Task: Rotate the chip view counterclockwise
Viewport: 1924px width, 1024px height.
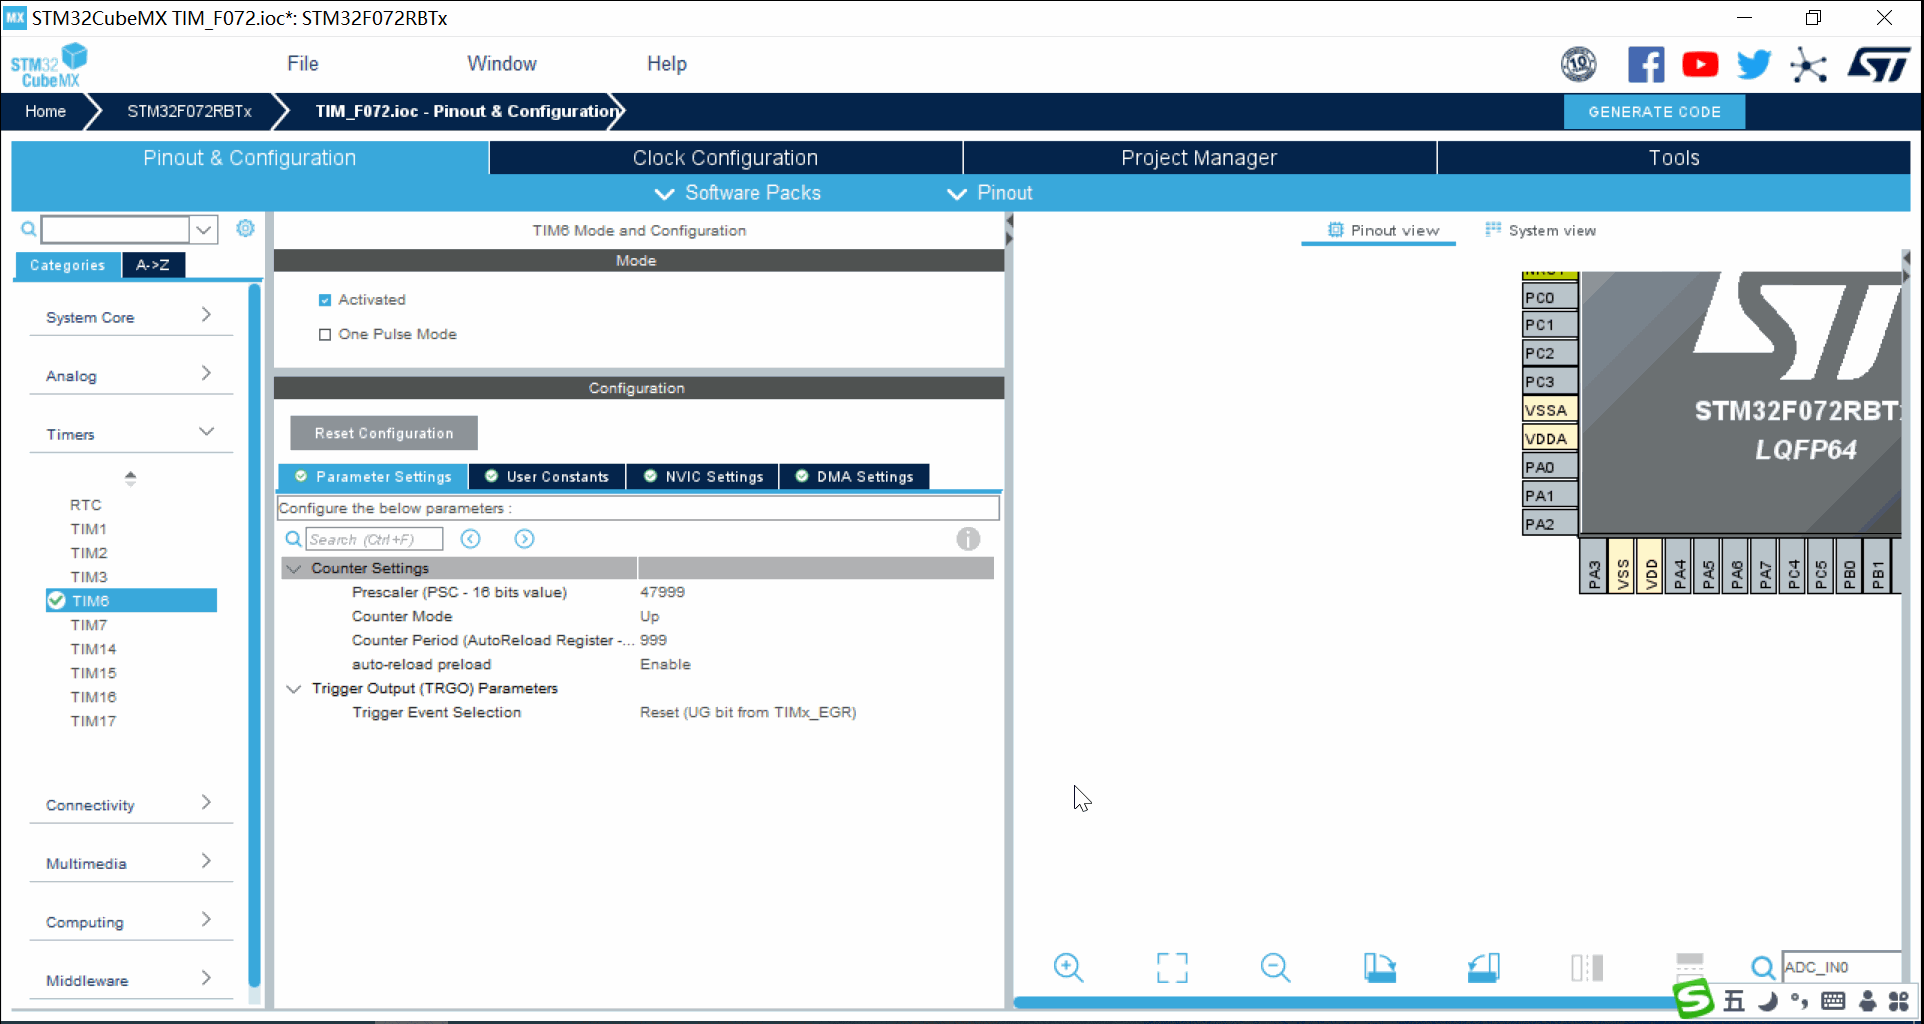Action: pyautogui.click(x=1483, y=967)
